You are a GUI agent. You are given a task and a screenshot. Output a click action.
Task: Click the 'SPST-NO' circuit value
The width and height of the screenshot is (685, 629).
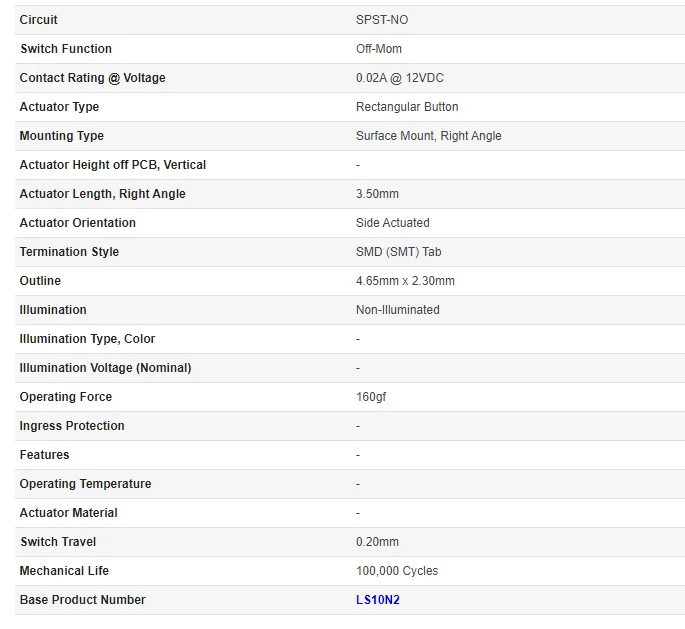382,20
